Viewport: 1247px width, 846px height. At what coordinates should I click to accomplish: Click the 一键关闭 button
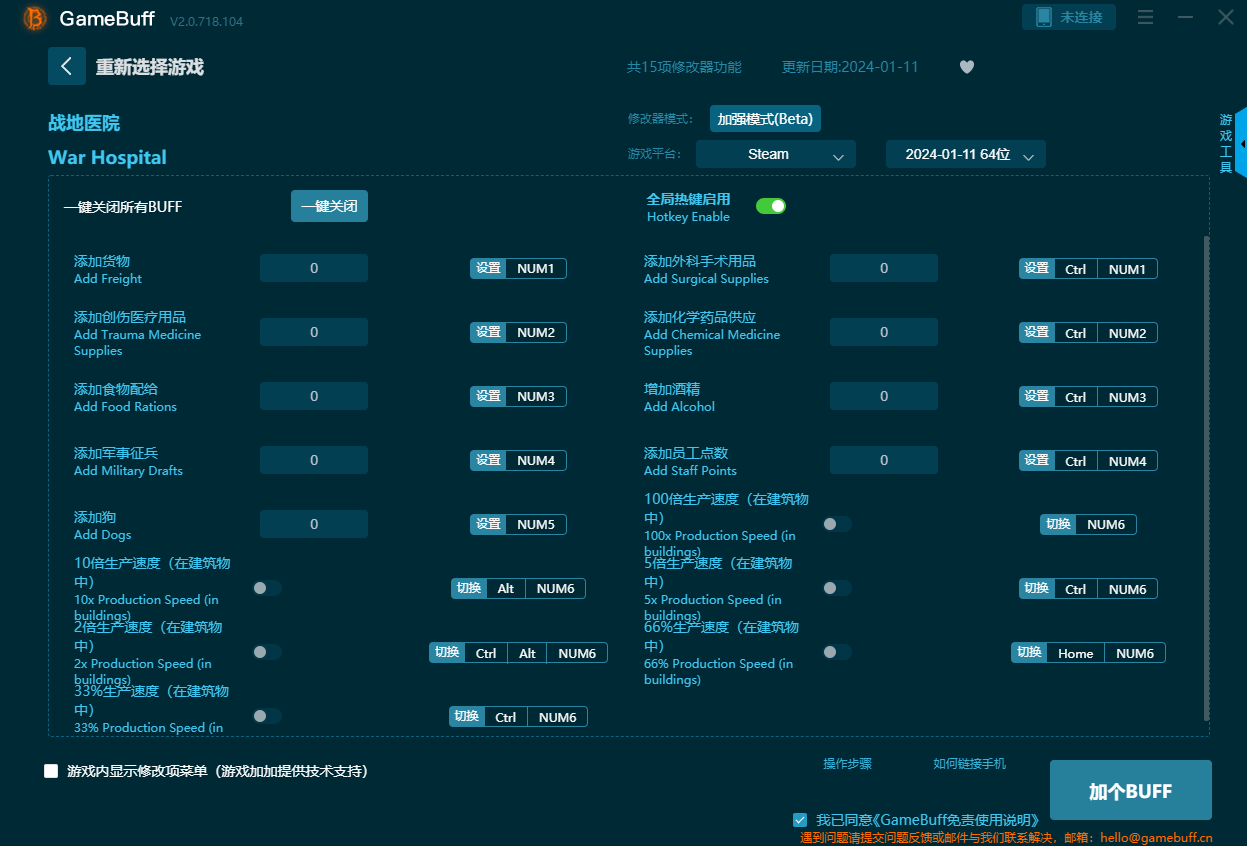point(329,206)
